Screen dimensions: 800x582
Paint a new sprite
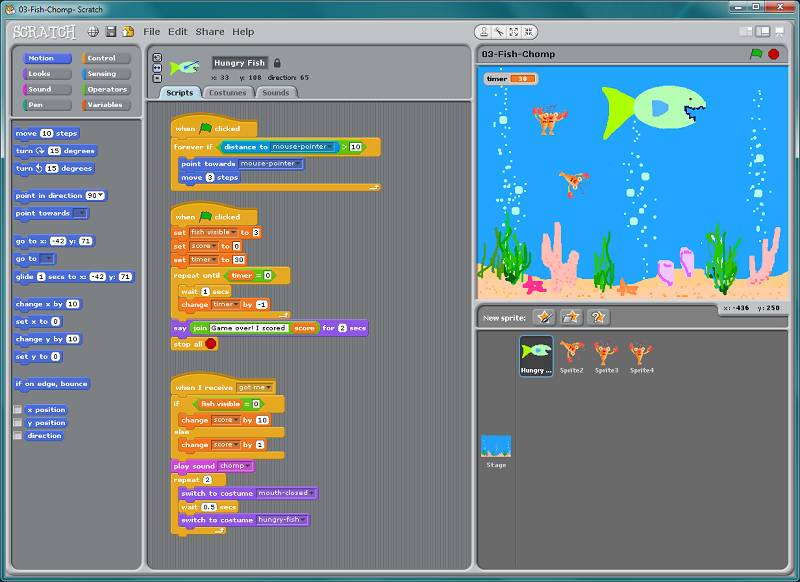pos(544,317)
